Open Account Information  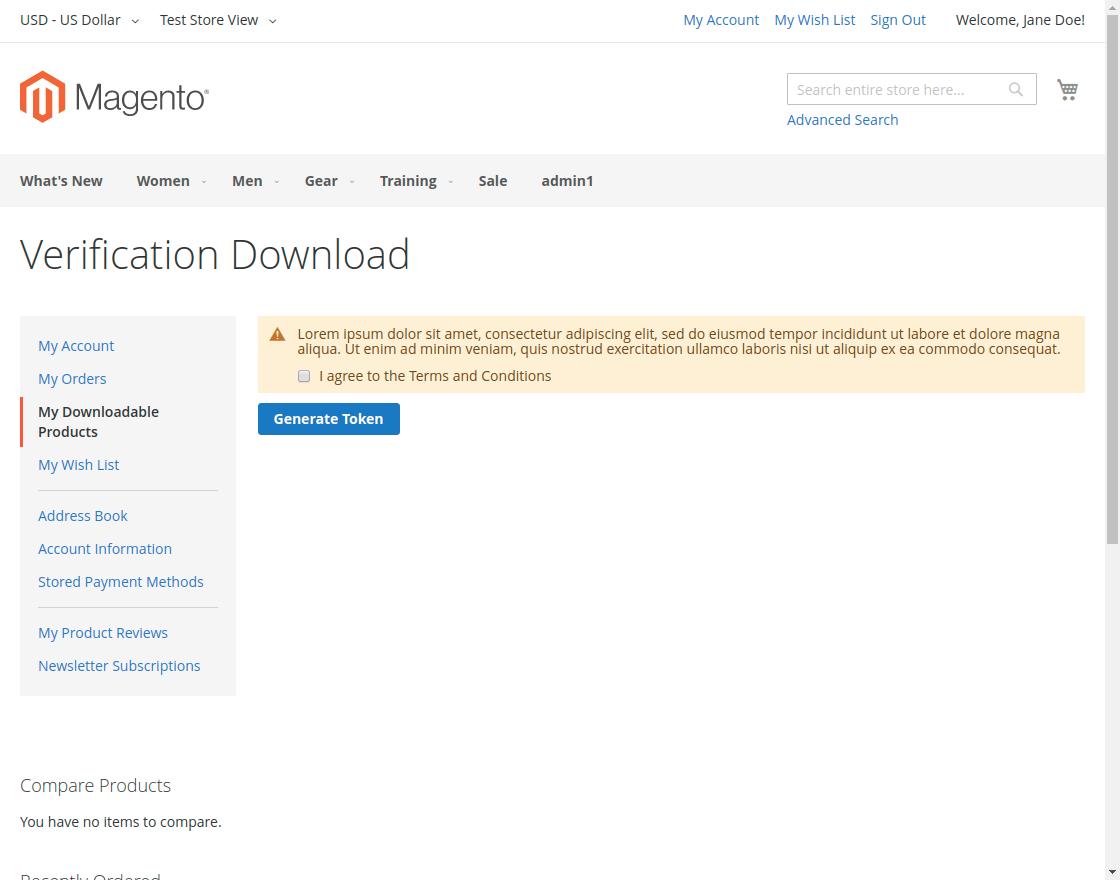[x=105, y=549]
